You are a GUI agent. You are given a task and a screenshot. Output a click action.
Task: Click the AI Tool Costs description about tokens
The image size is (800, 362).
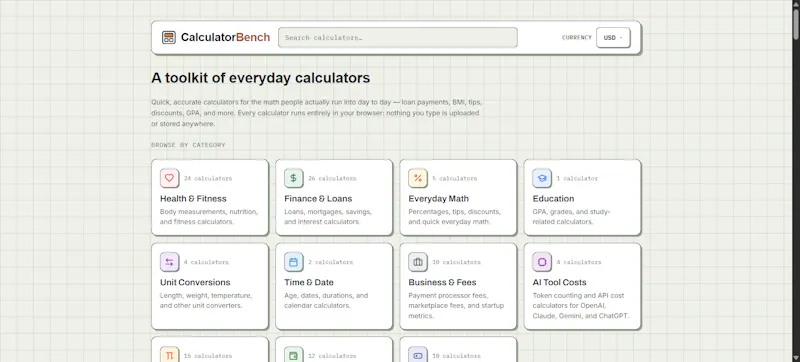[581, 305]
